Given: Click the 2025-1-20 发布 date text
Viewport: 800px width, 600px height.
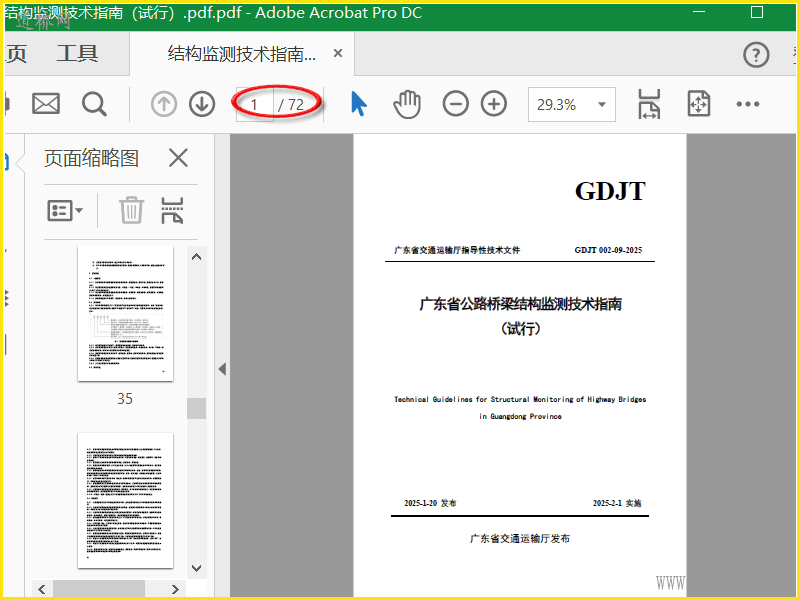Looking at the screenshot, I should pos(430,503).
